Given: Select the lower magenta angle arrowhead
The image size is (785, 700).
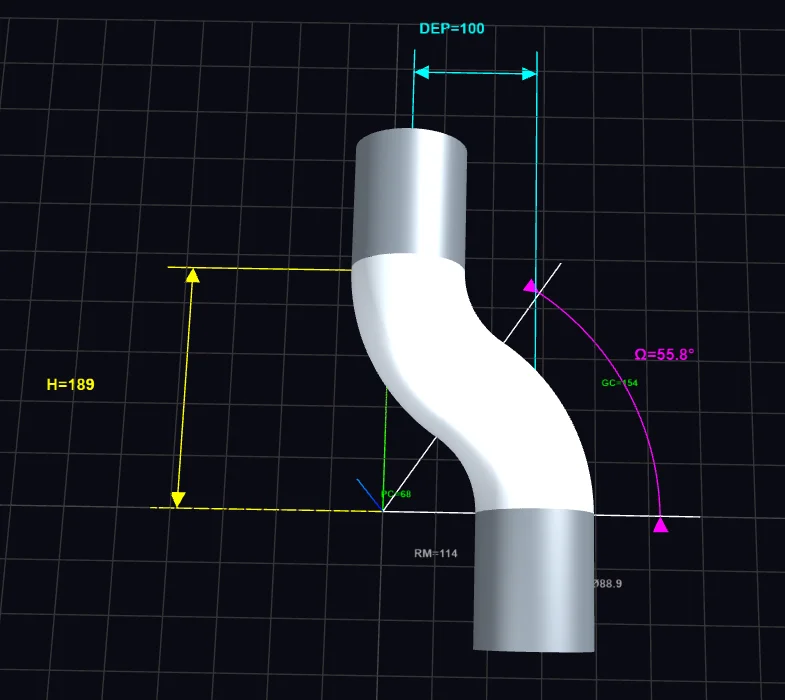Looking at the screenshot, I should (x=660, y=525).
